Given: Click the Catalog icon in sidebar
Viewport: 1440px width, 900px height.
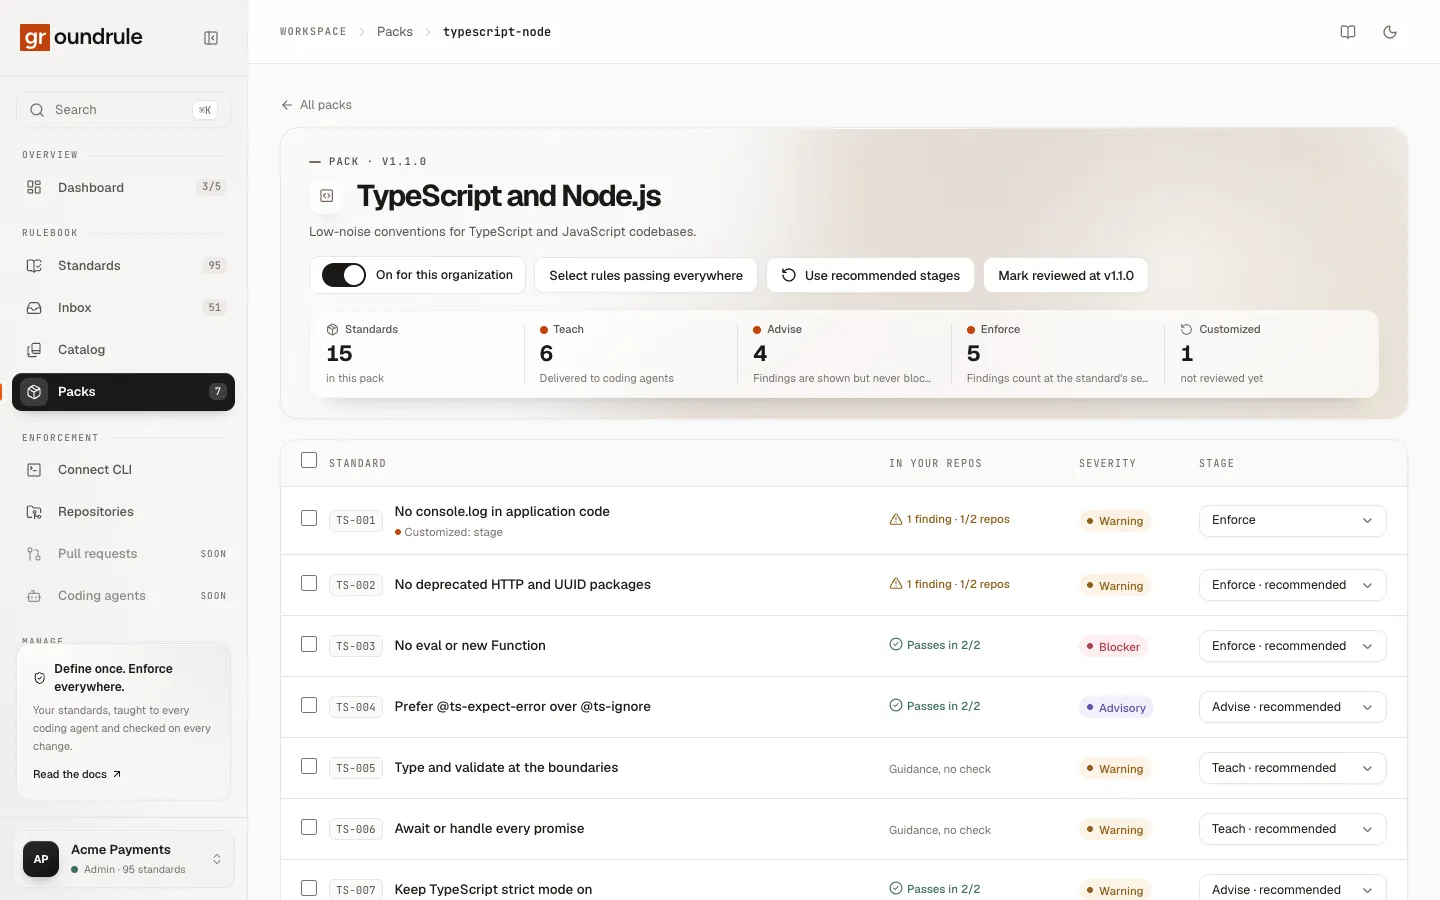Looking at the screenshot, I should click(x=34, y=349).
